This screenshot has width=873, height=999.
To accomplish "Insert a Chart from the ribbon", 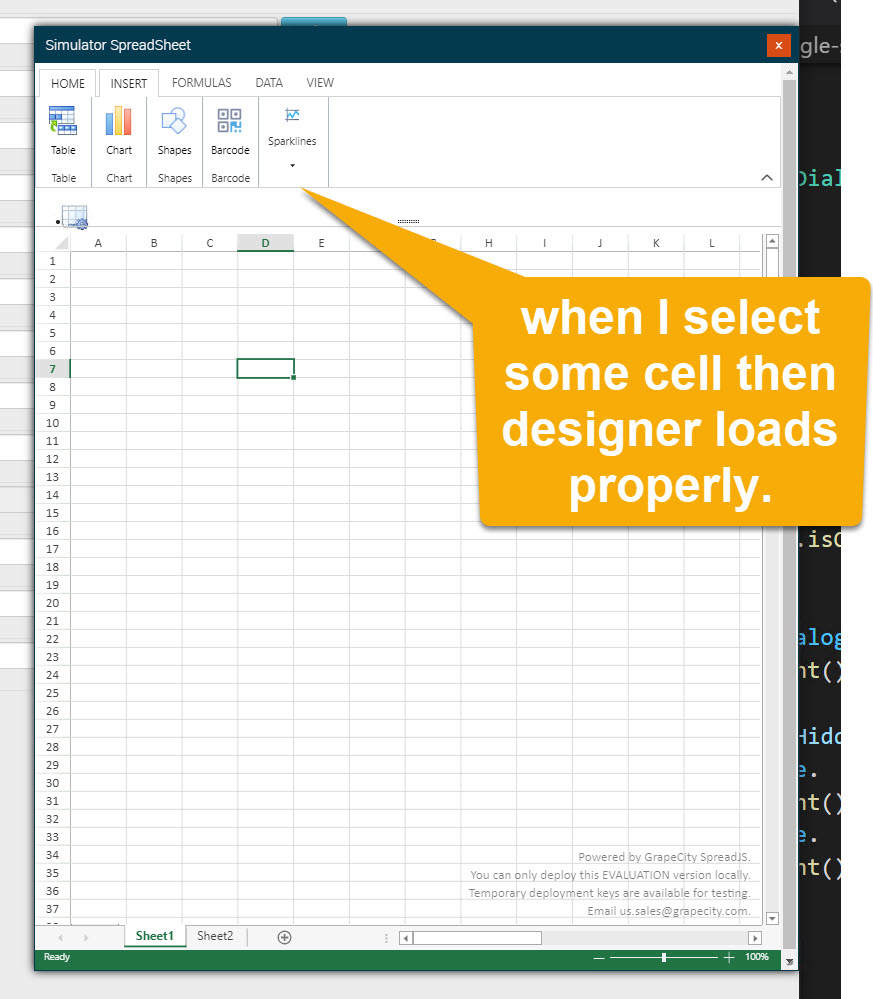I will (x=119, y=121).
